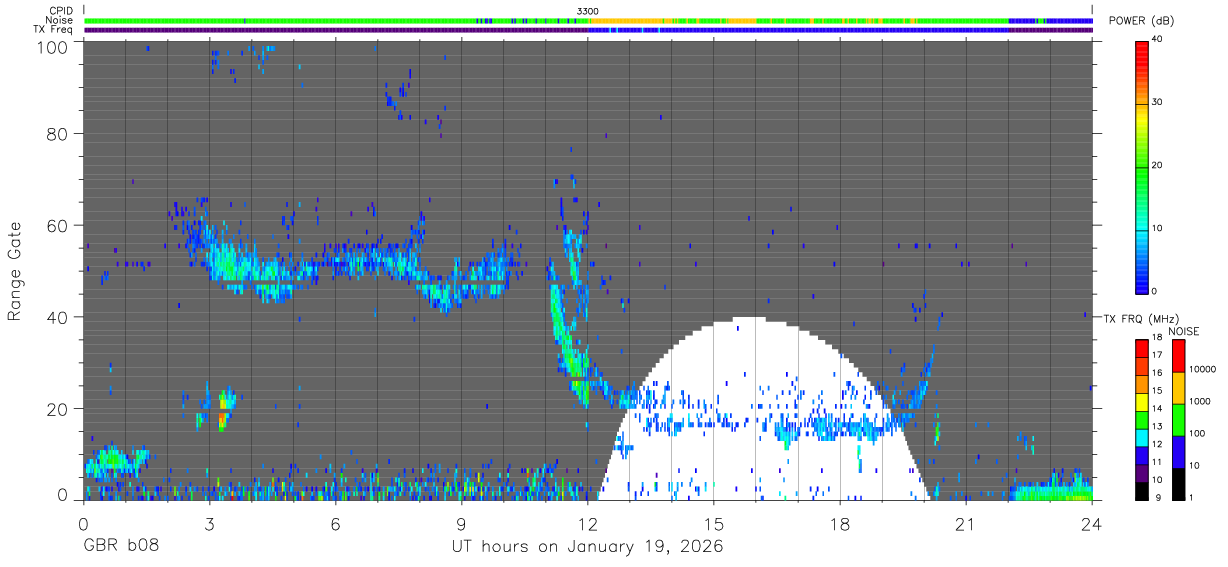The image size is (1228, 567).
Task: Click the TX Freq row label
Action: pos(53,30)
